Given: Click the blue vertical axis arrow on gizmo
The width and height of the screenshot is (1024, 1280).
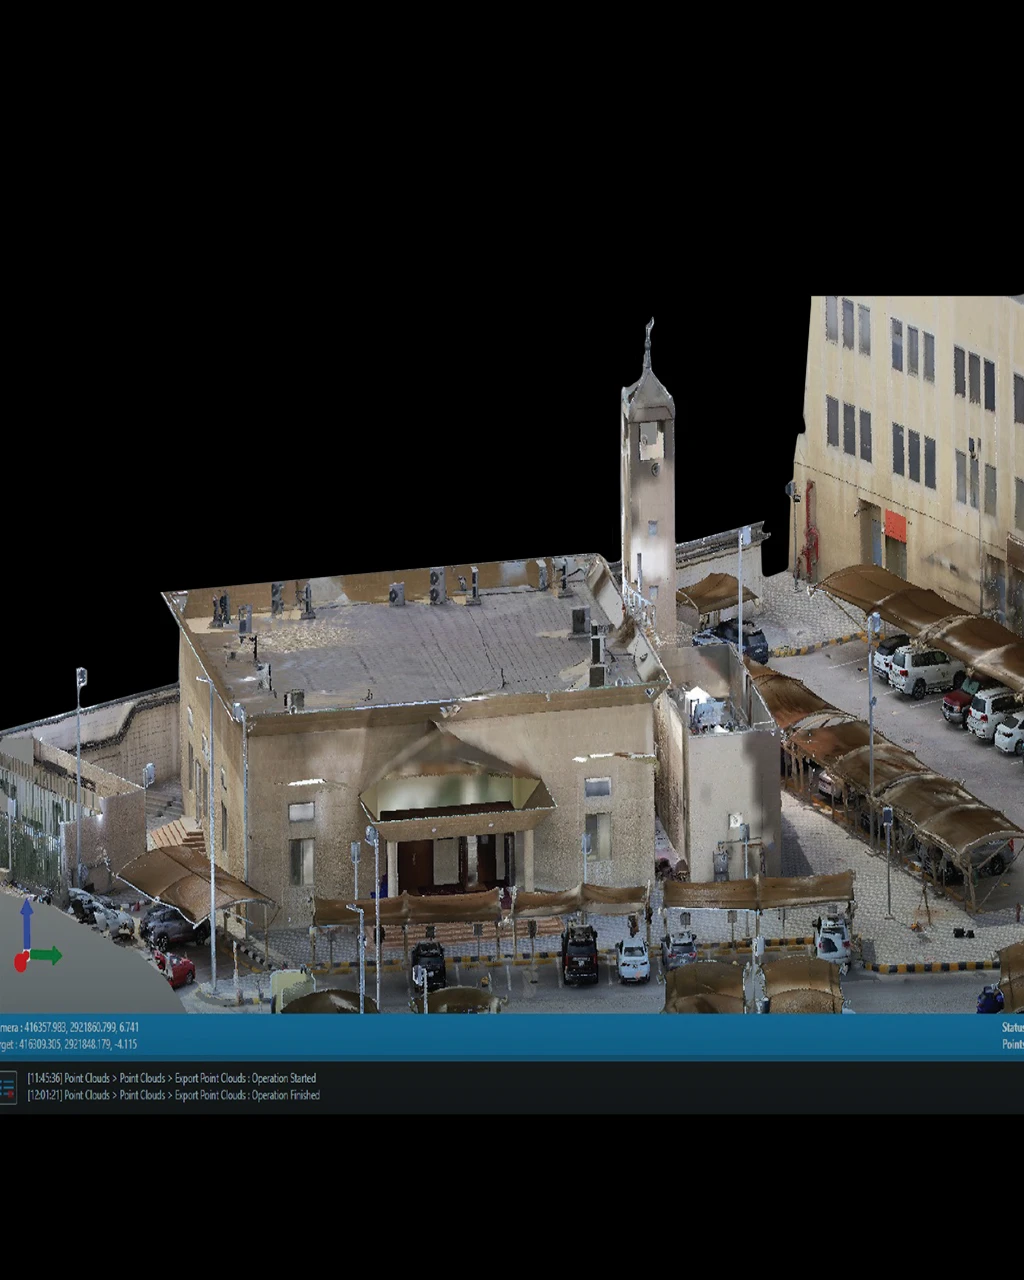Looking at the screenshot, I should click(x=27, y=923).
